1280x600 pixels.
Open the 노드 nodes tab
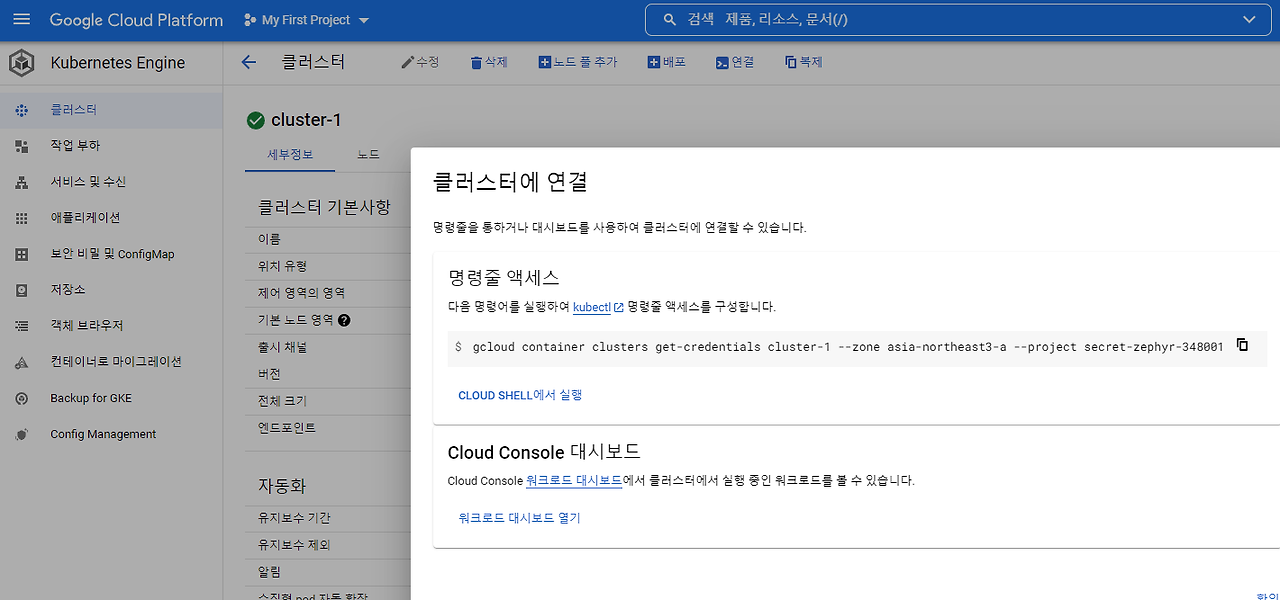(x=368, y=155)
